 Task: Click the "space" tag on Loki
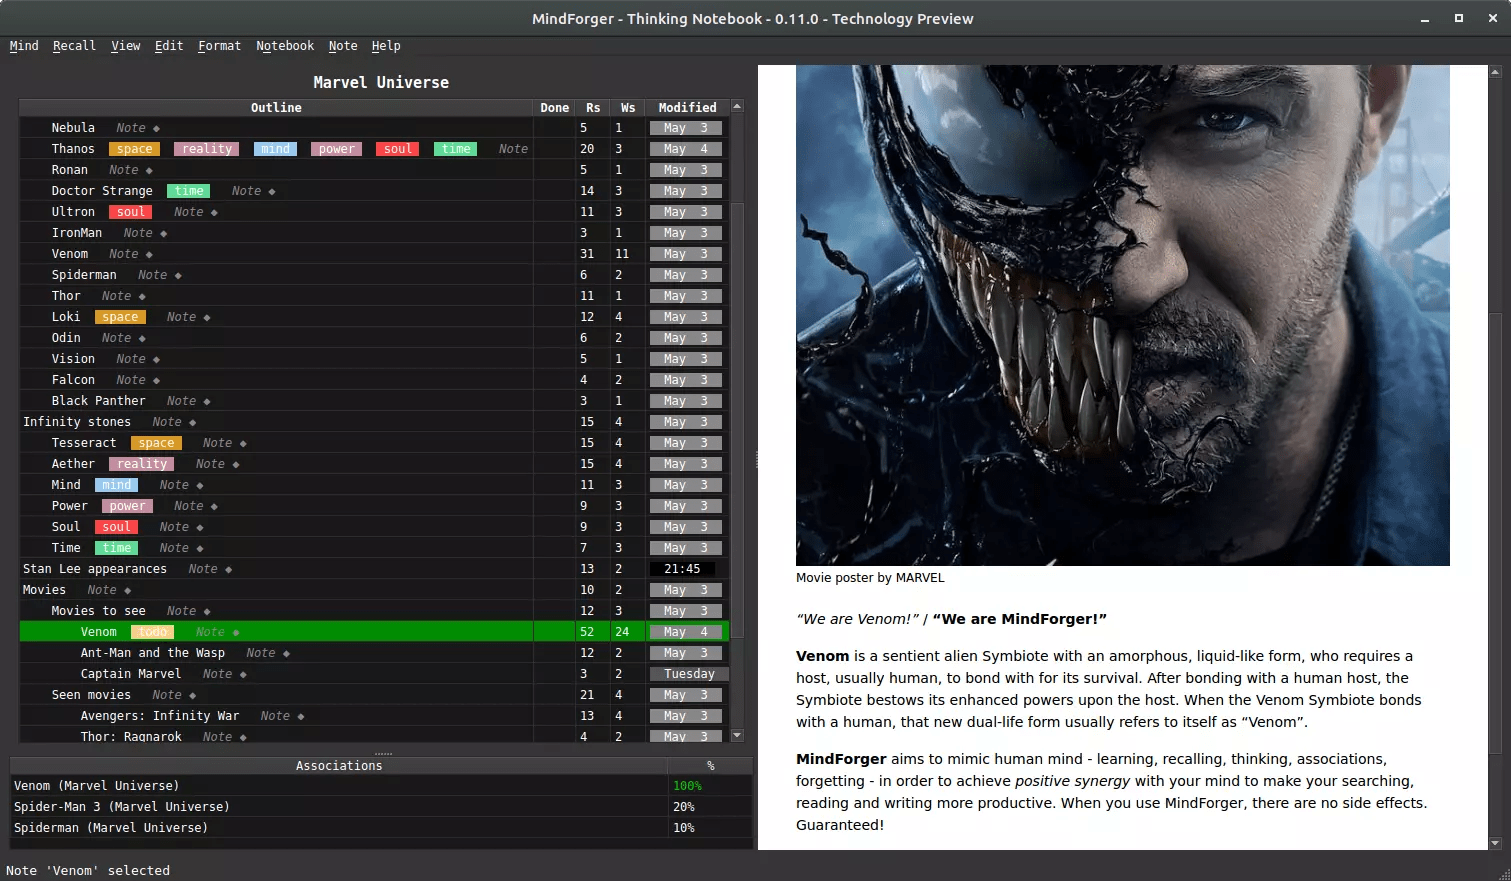point(120,316)
